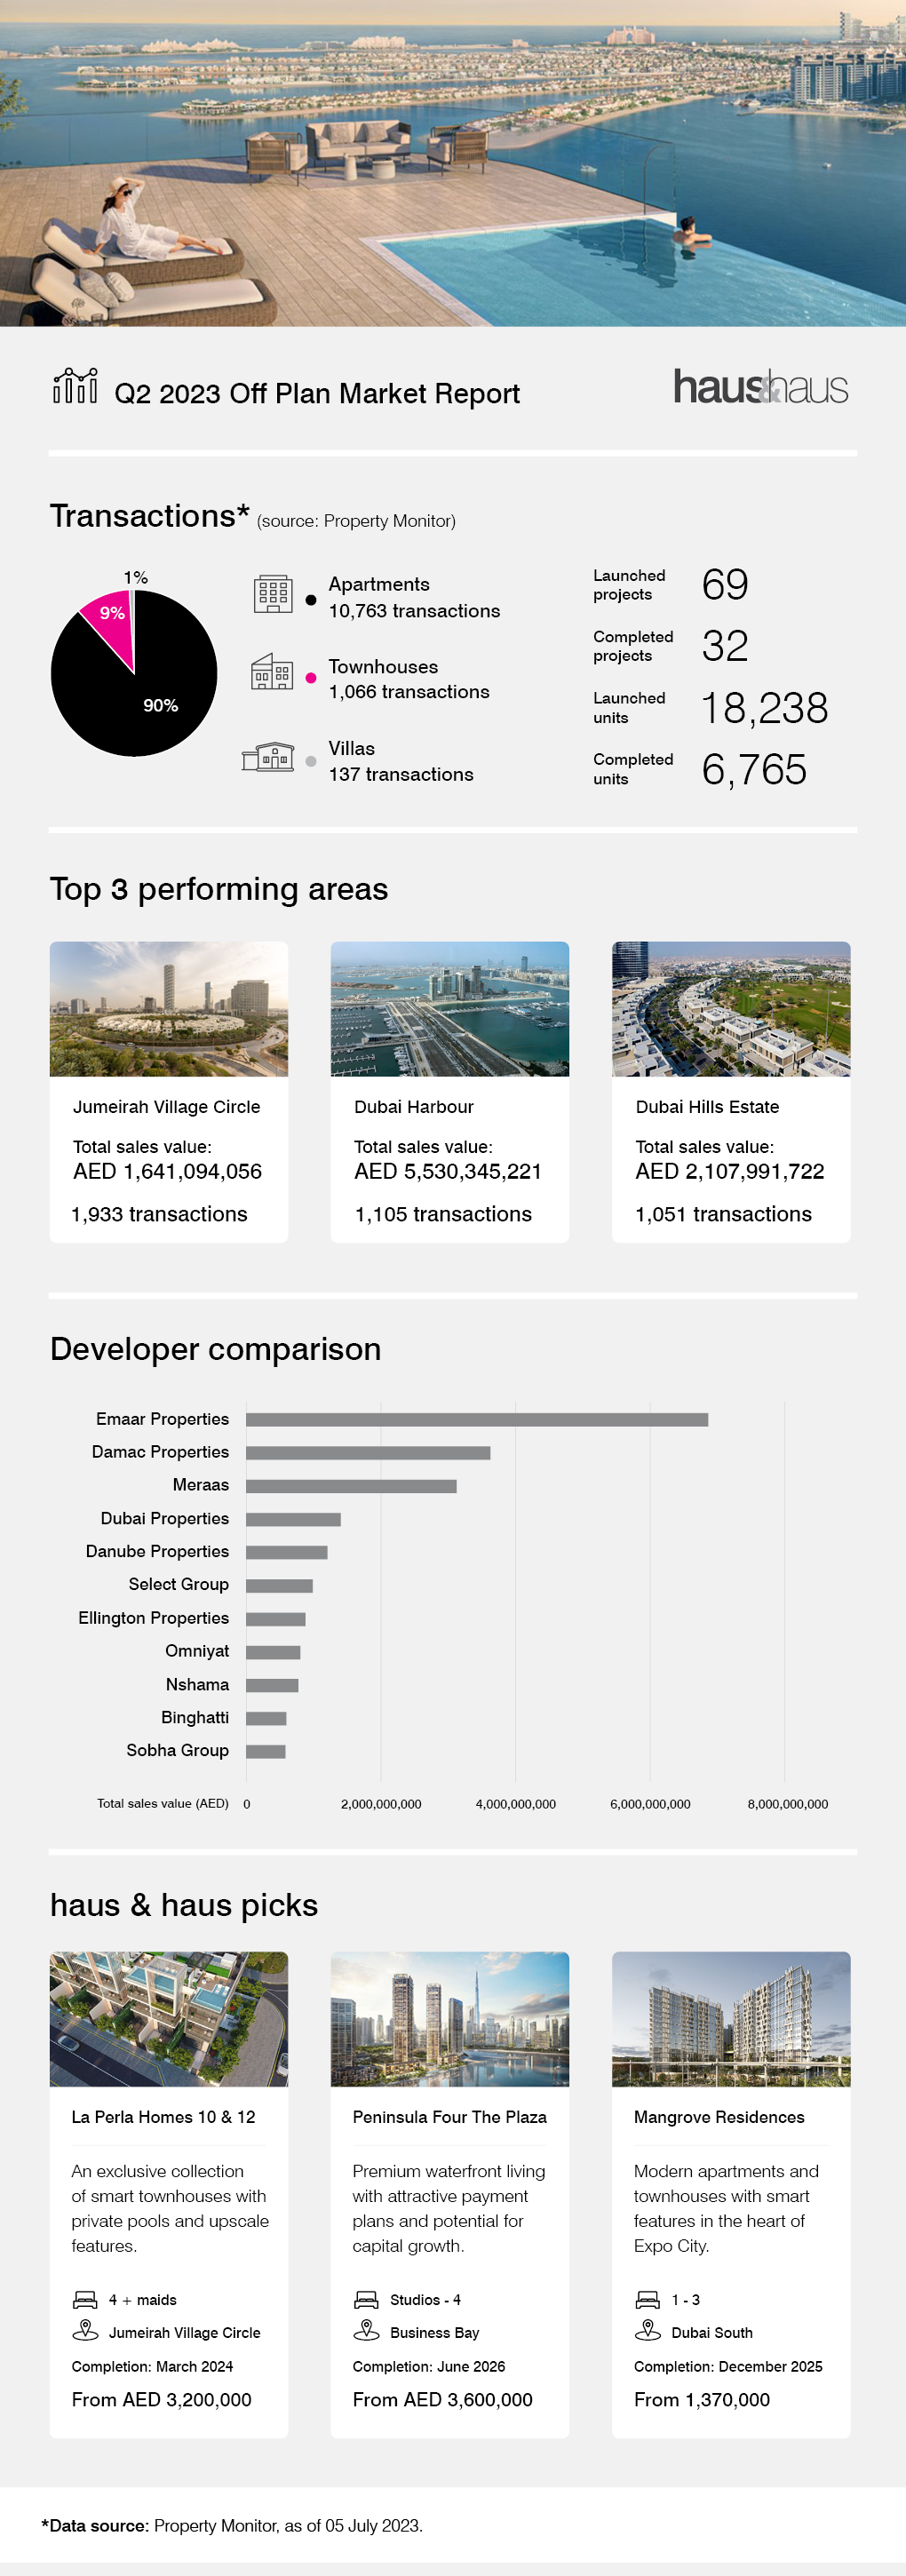906x2576 pixels.
Task: Click the Select Group label
Action: [178, 1584]
